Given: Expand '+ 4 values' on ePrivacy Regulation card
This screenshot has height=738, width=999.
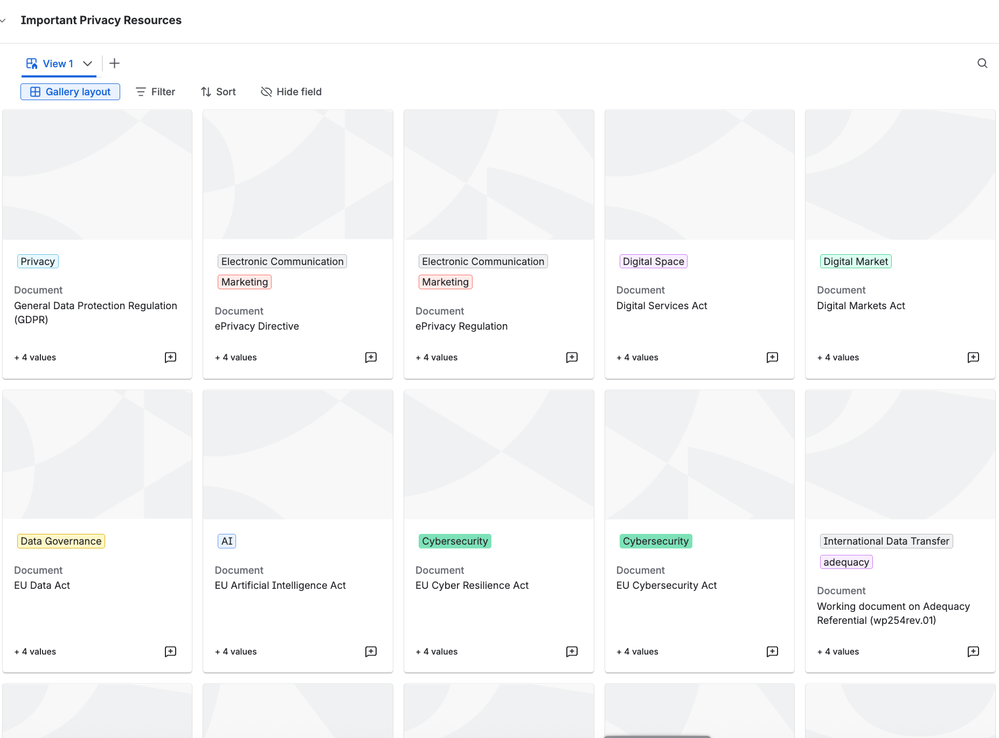Looking at the screenshot, I should pyautogui.click(x=436, y=358).
